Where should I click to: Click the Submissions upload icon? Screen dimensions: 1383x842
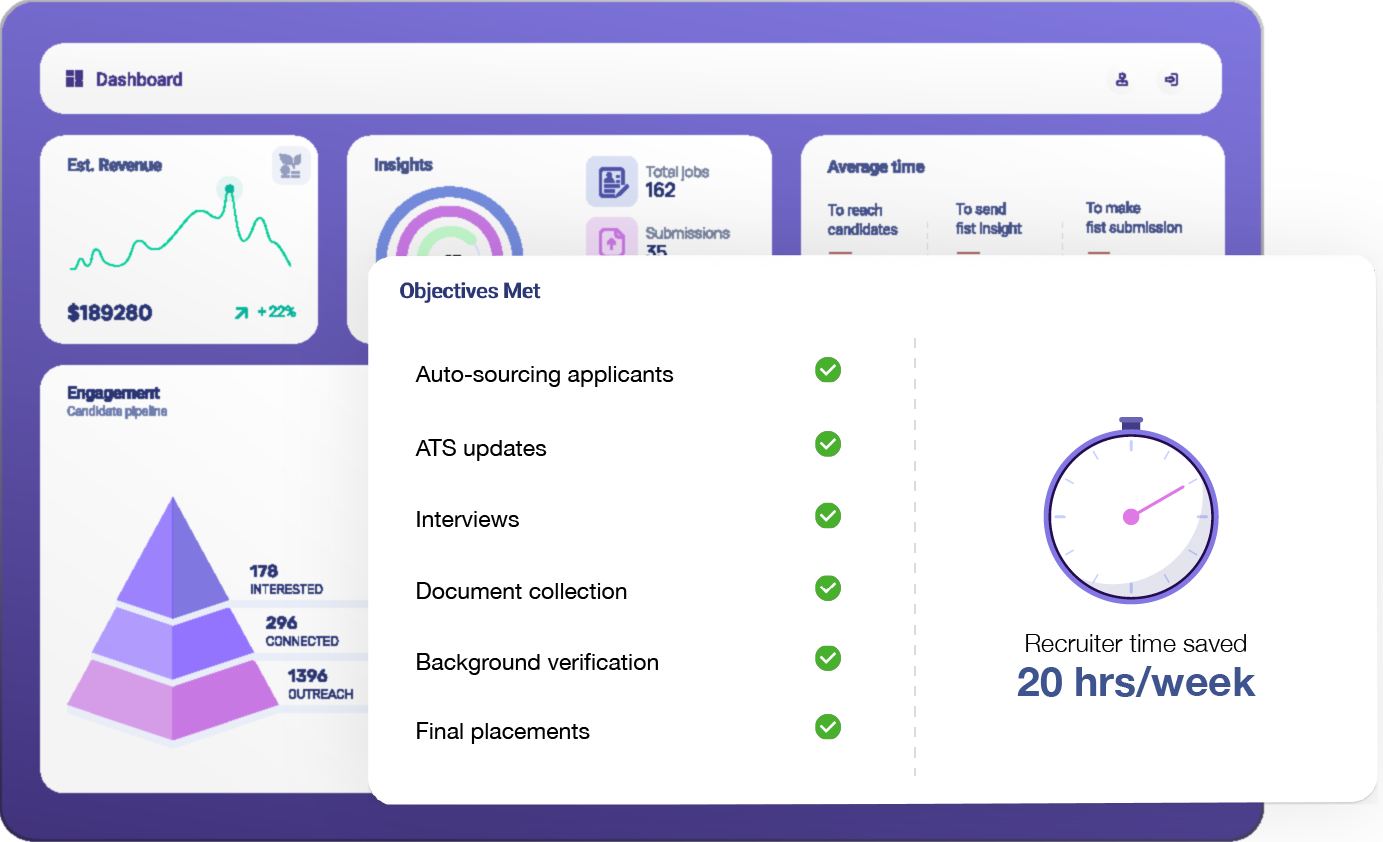613,239
